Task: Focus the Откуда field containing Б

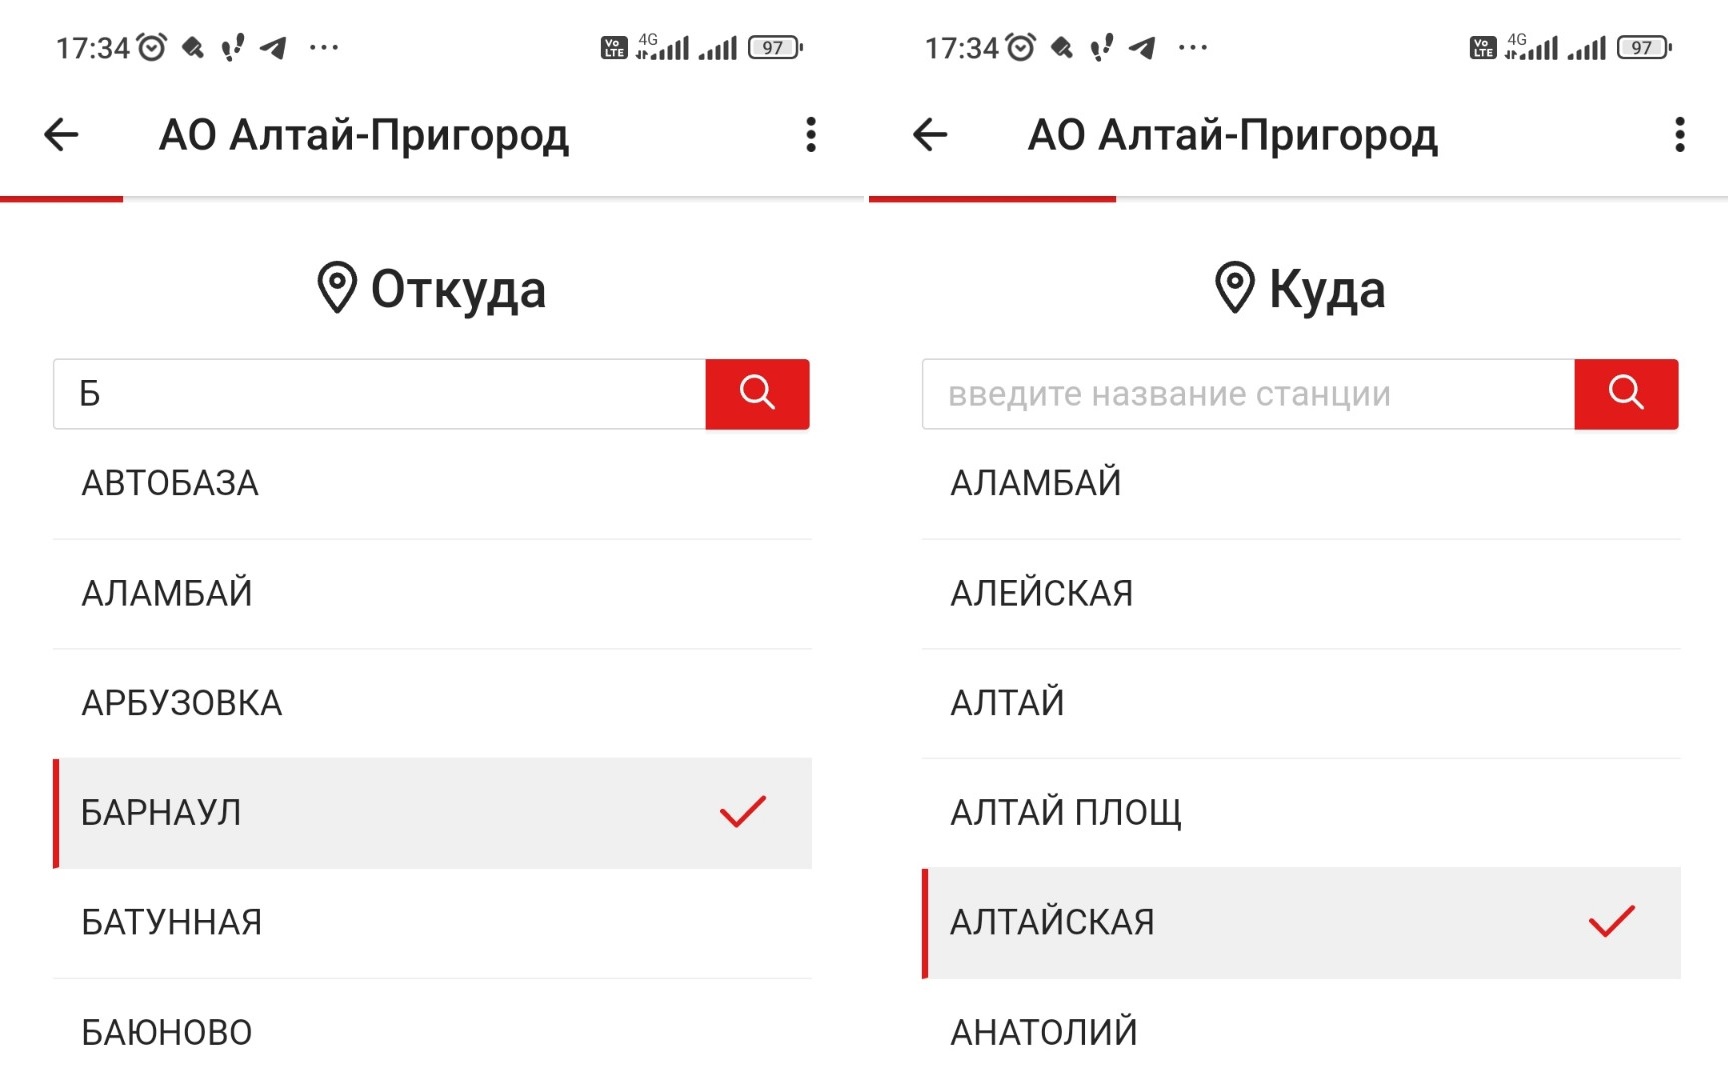Action: pyautogui.click(x=380, y=394)
